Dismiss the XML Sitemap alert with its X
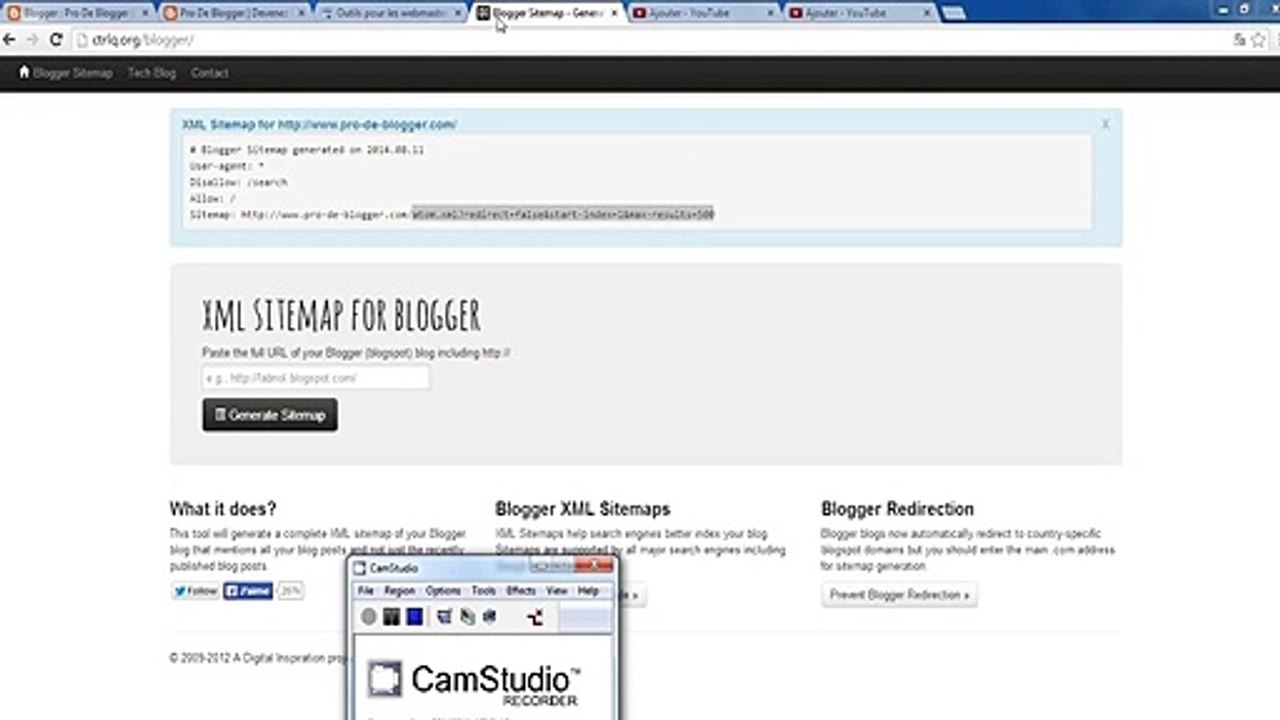Image resolution: width=1280 pixels, height=720 pixels. (x=1105, y=124)
